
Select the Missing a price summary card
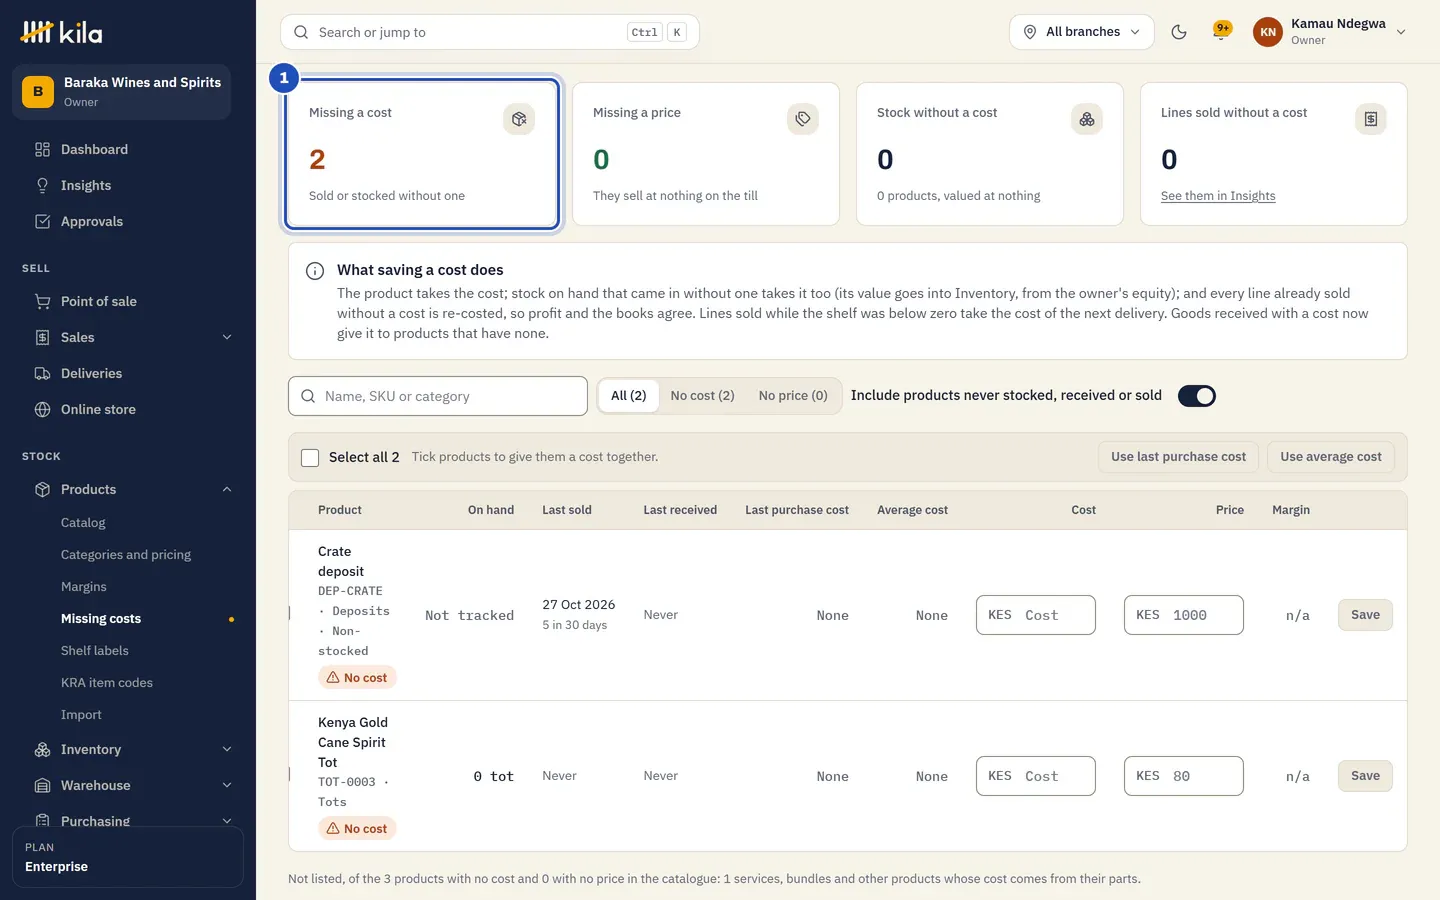[x=706, y=154]
